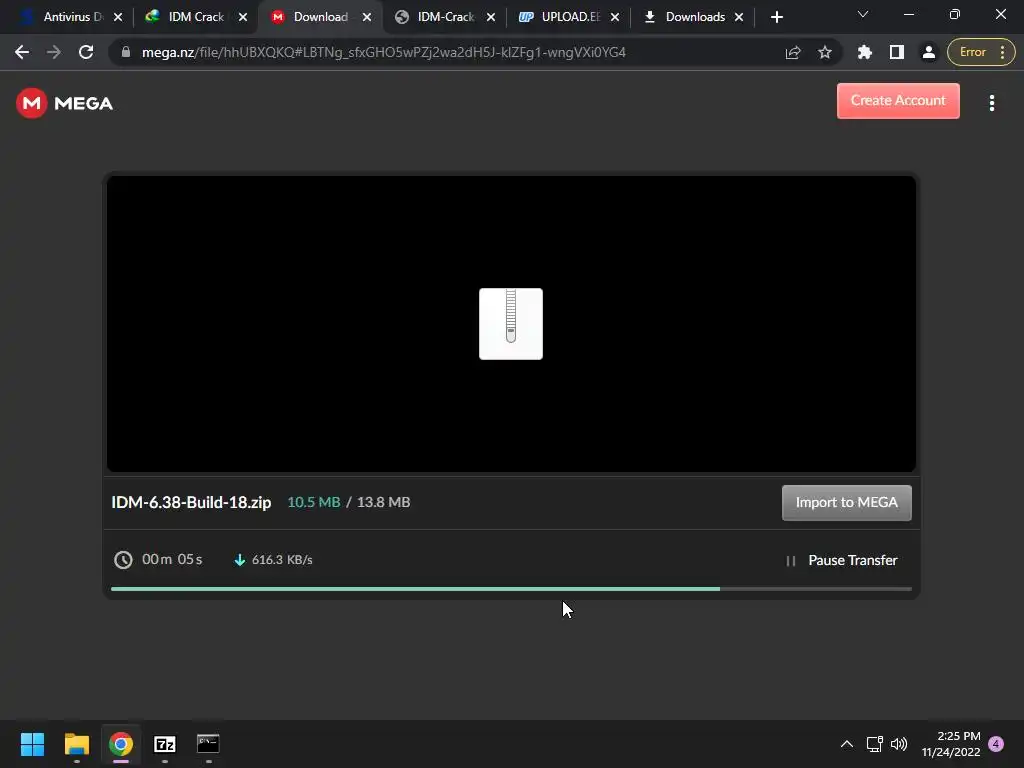Click the 13.8 MB total size

[x=383, y=502]
